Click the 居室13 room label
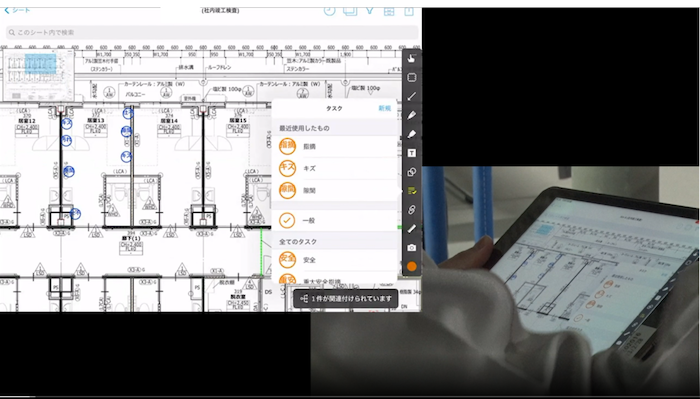This screenshot has width=700, height=399. 95,121
